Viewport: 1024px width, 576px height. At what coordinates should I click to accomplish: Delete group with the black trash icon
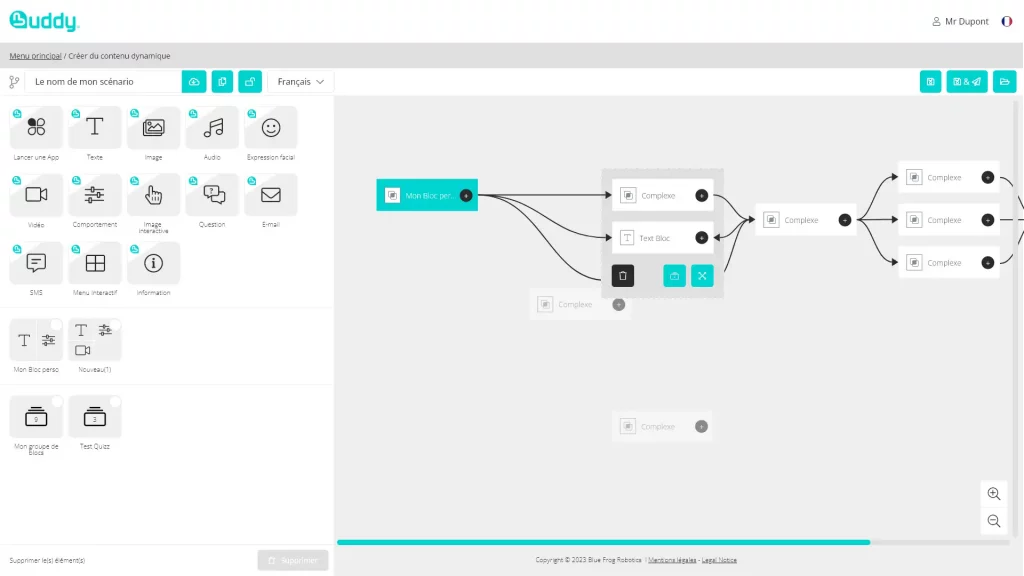[x=623, y=276]
